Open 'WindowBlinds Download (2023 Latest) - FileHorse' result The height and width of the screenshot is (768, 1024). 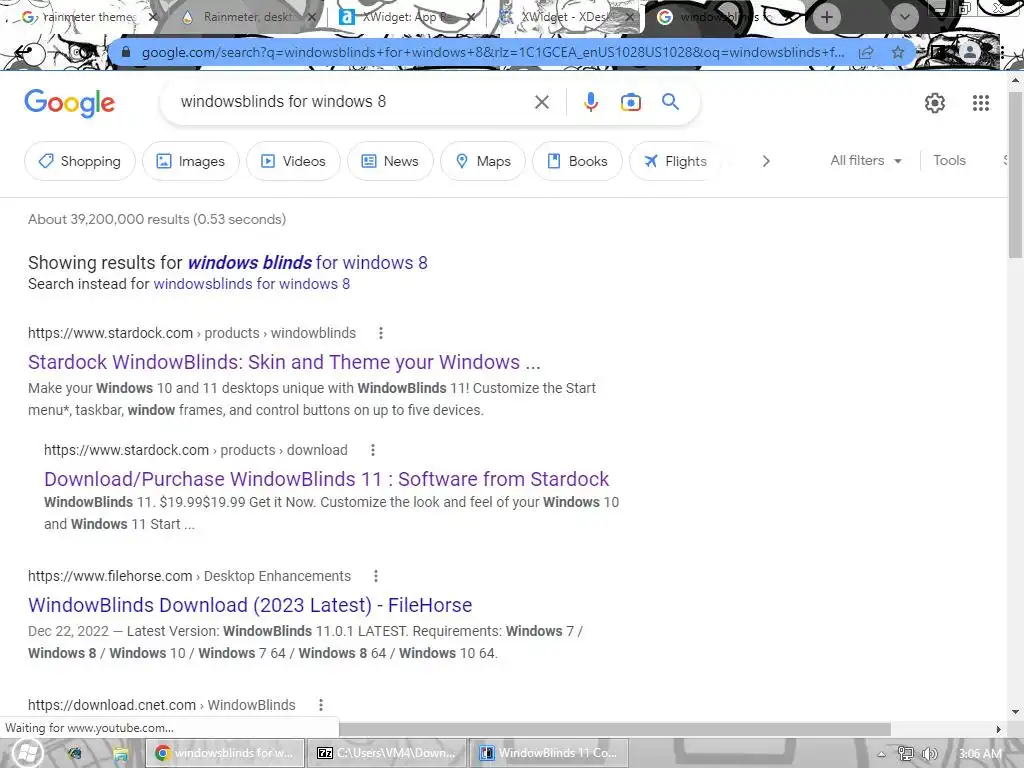(x=250, y=605)
